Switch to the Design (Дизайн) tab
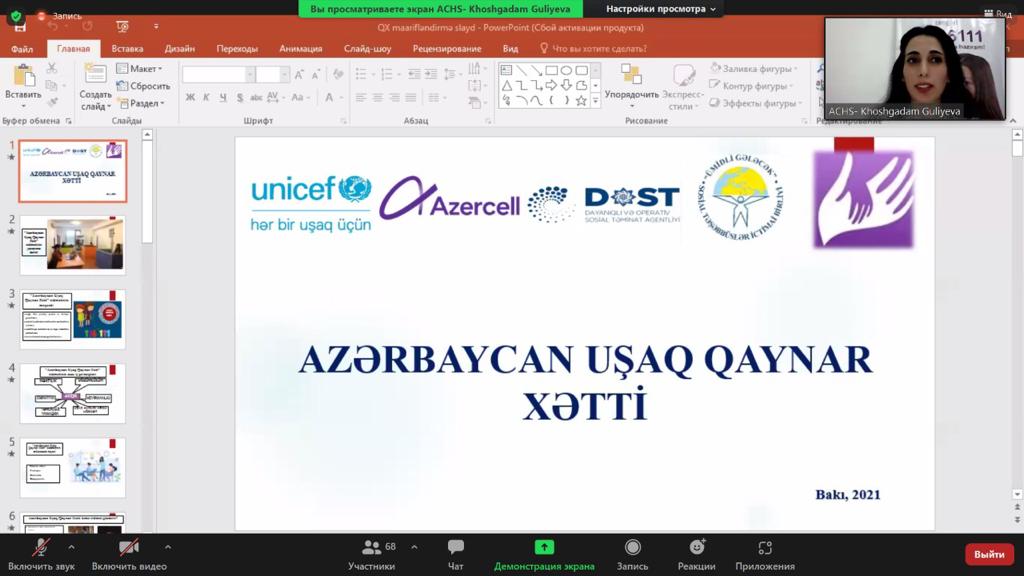This screenshot has width=1024, height=576. pyautogui.click(x=180, y=49)
